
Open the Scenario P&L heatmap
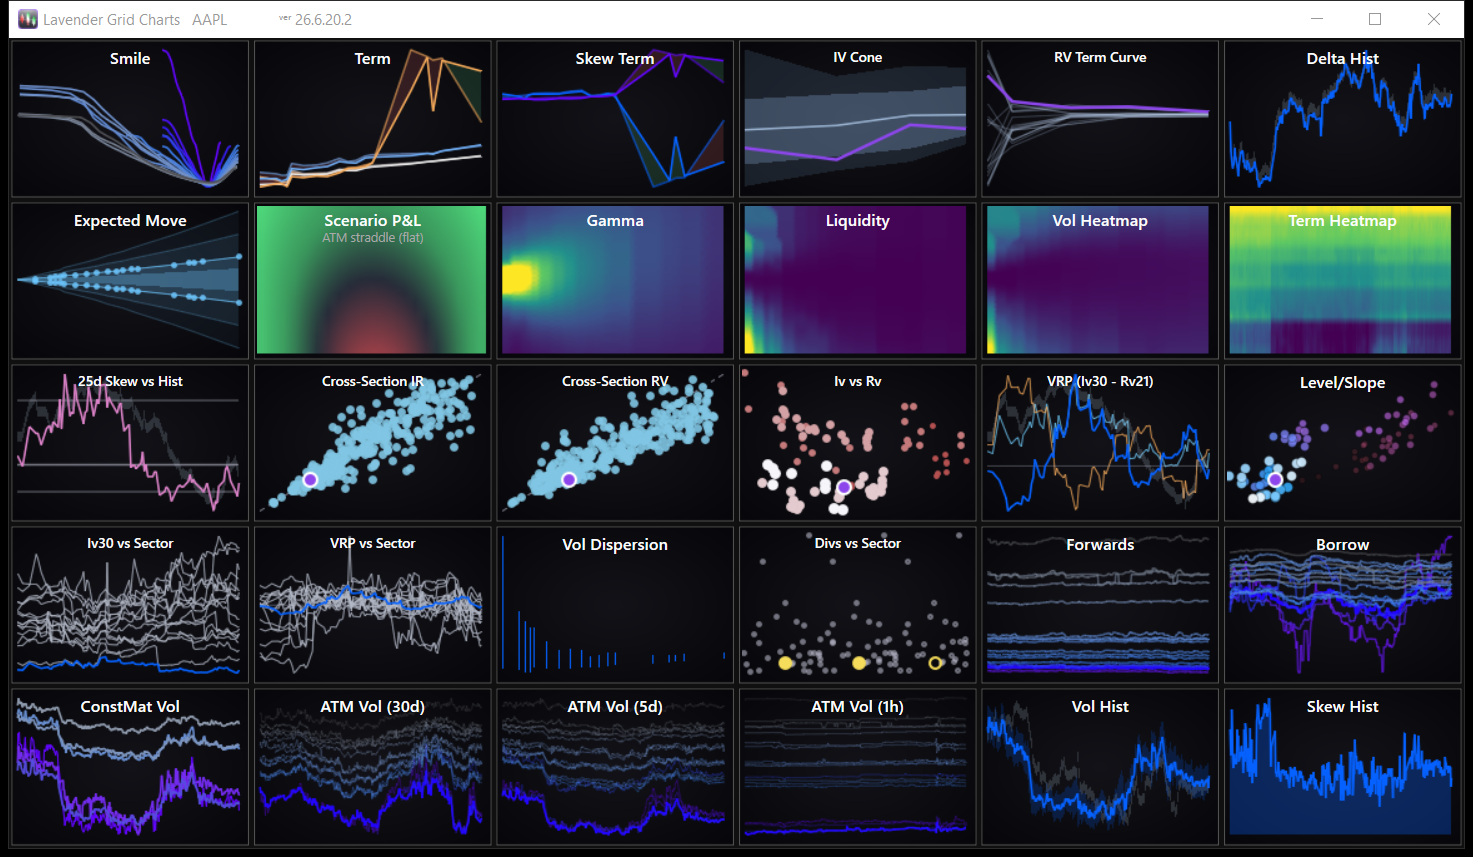coord(372,281)
